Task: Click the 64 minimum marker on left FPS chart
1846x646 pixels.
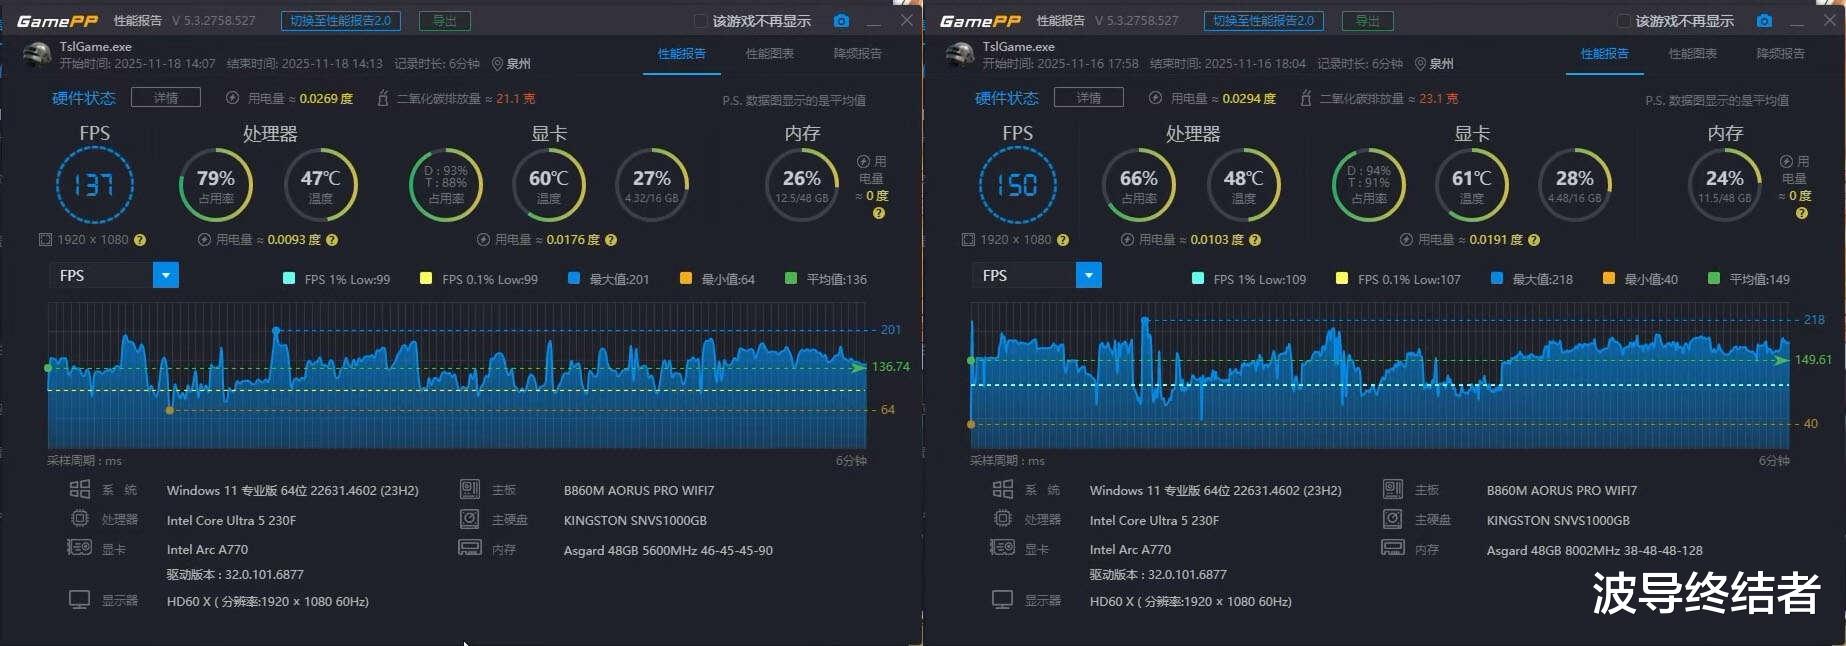Action: [x=169, y=410]
